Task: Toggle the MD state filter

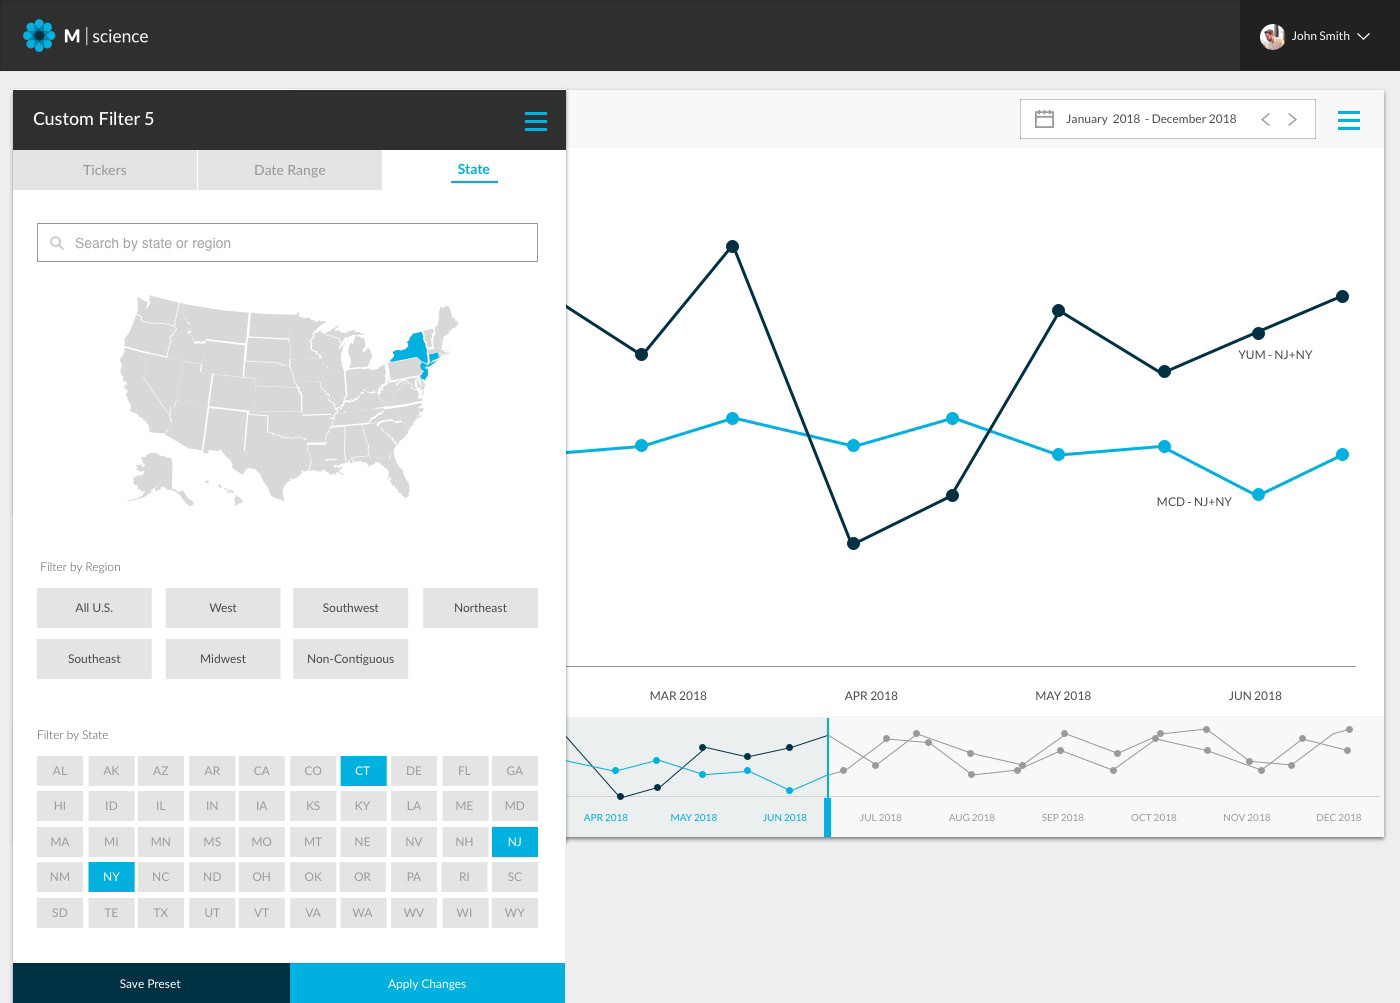Action: [x=515, y=806]
